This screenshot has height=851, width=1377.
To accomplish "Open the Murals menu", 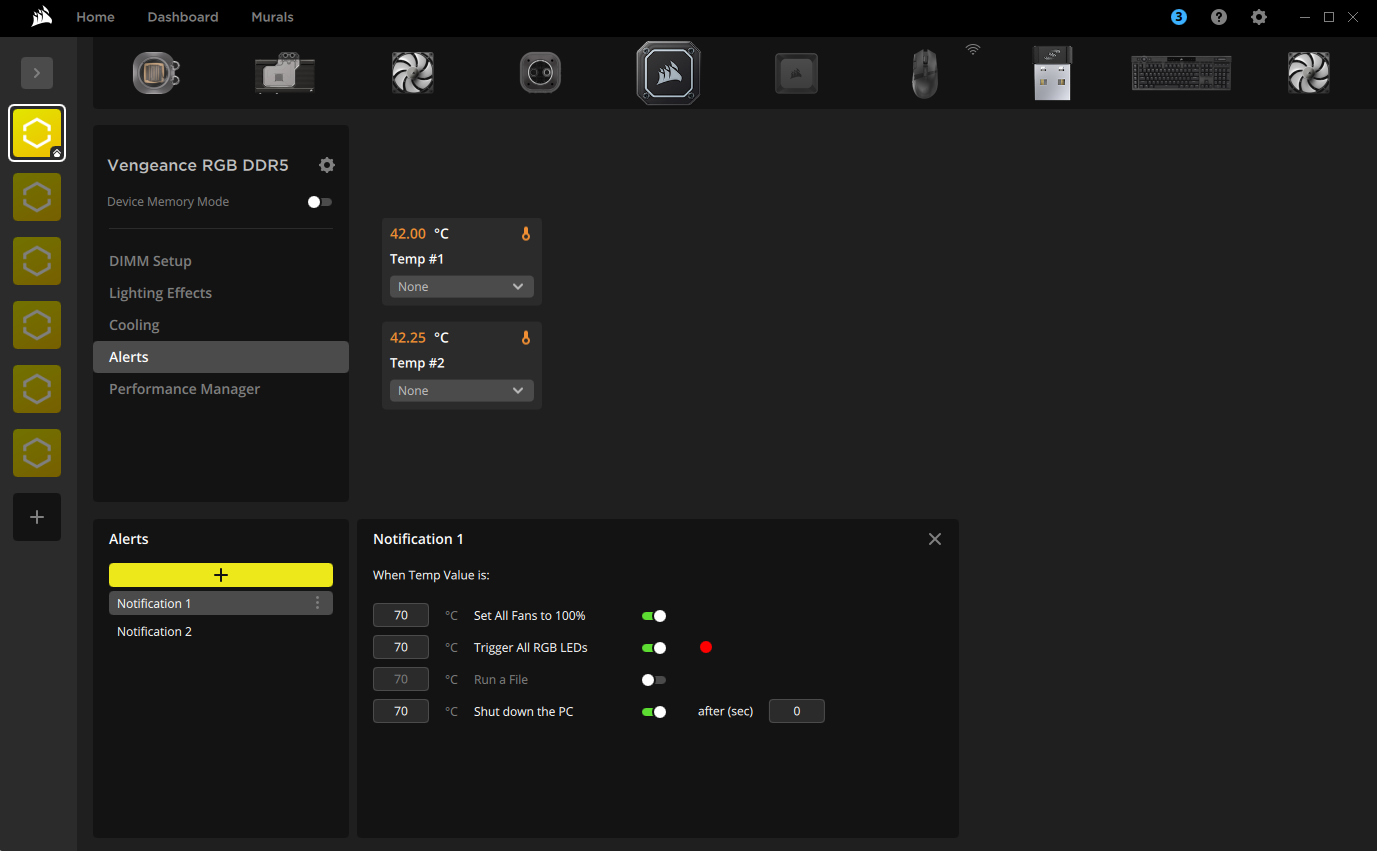I will pyautogui.click(x=272, y=17).
